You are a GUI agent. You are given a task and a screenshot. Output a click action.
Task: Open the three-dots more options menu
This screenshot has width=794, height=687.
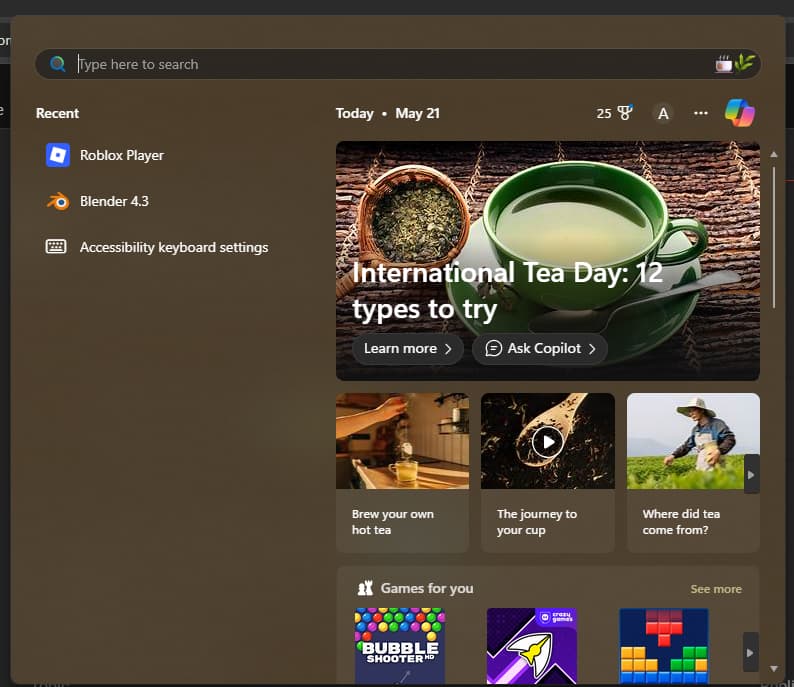pyautogui.click(x=700, y=113)
